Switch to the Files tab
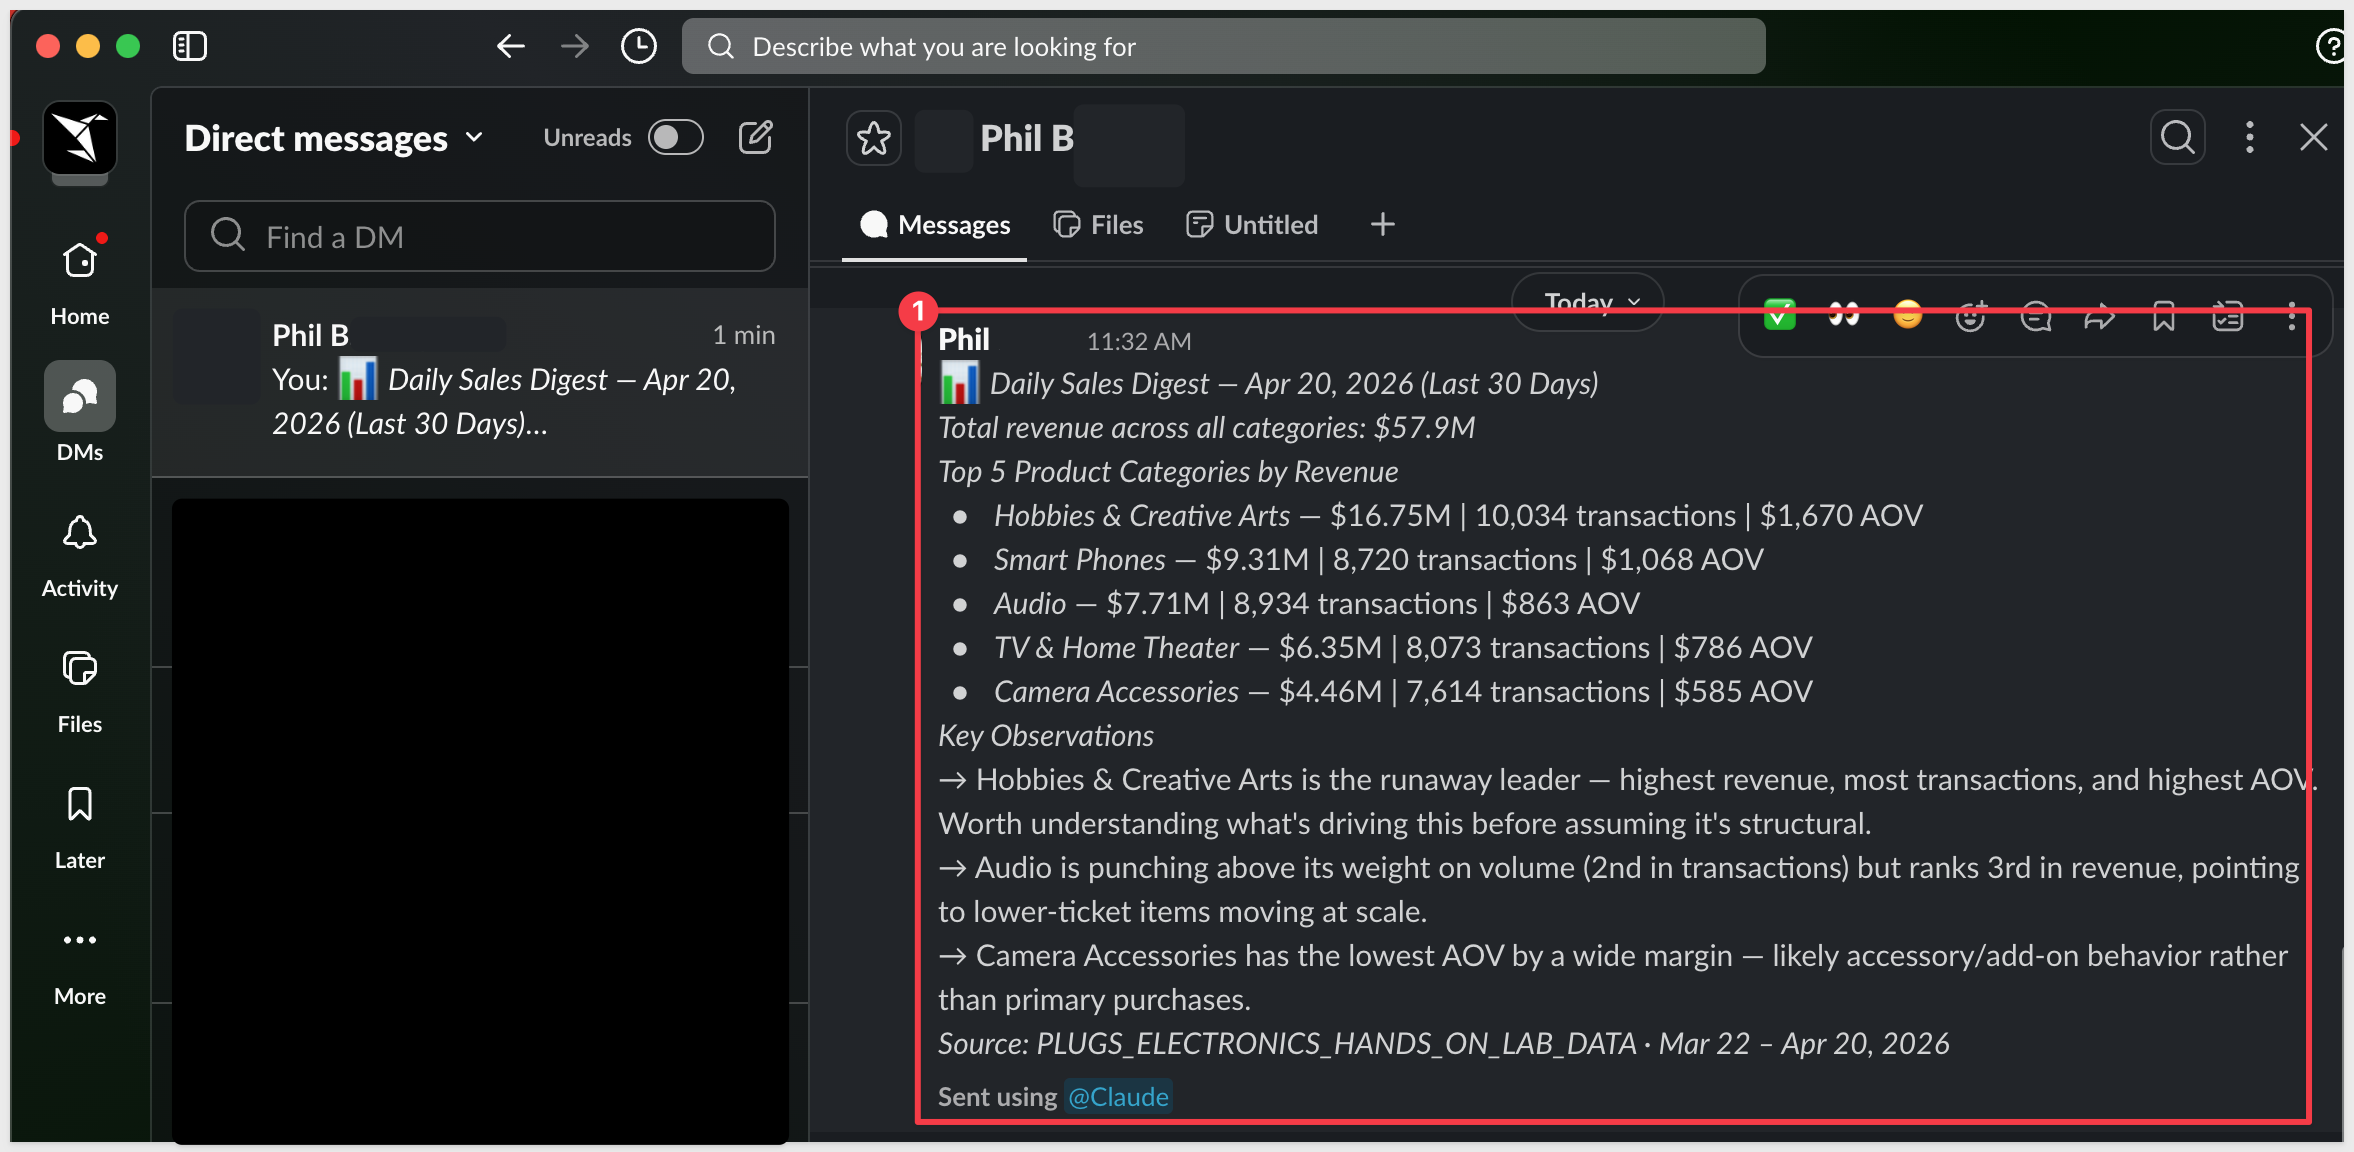2354x1152 pixels. pyautogui.click(x=1098, y=225)
